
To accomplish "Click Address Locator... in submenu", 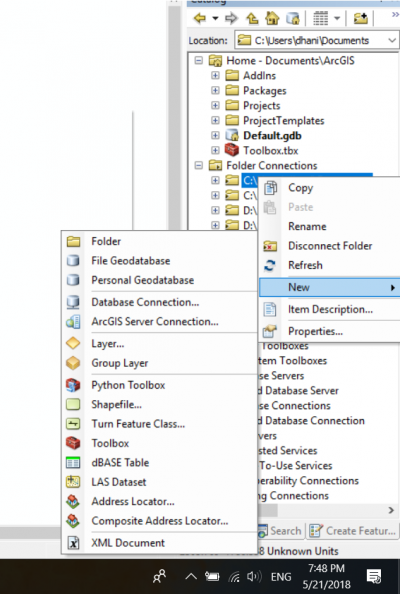I will pyautogui.click(x=159, y=501).
